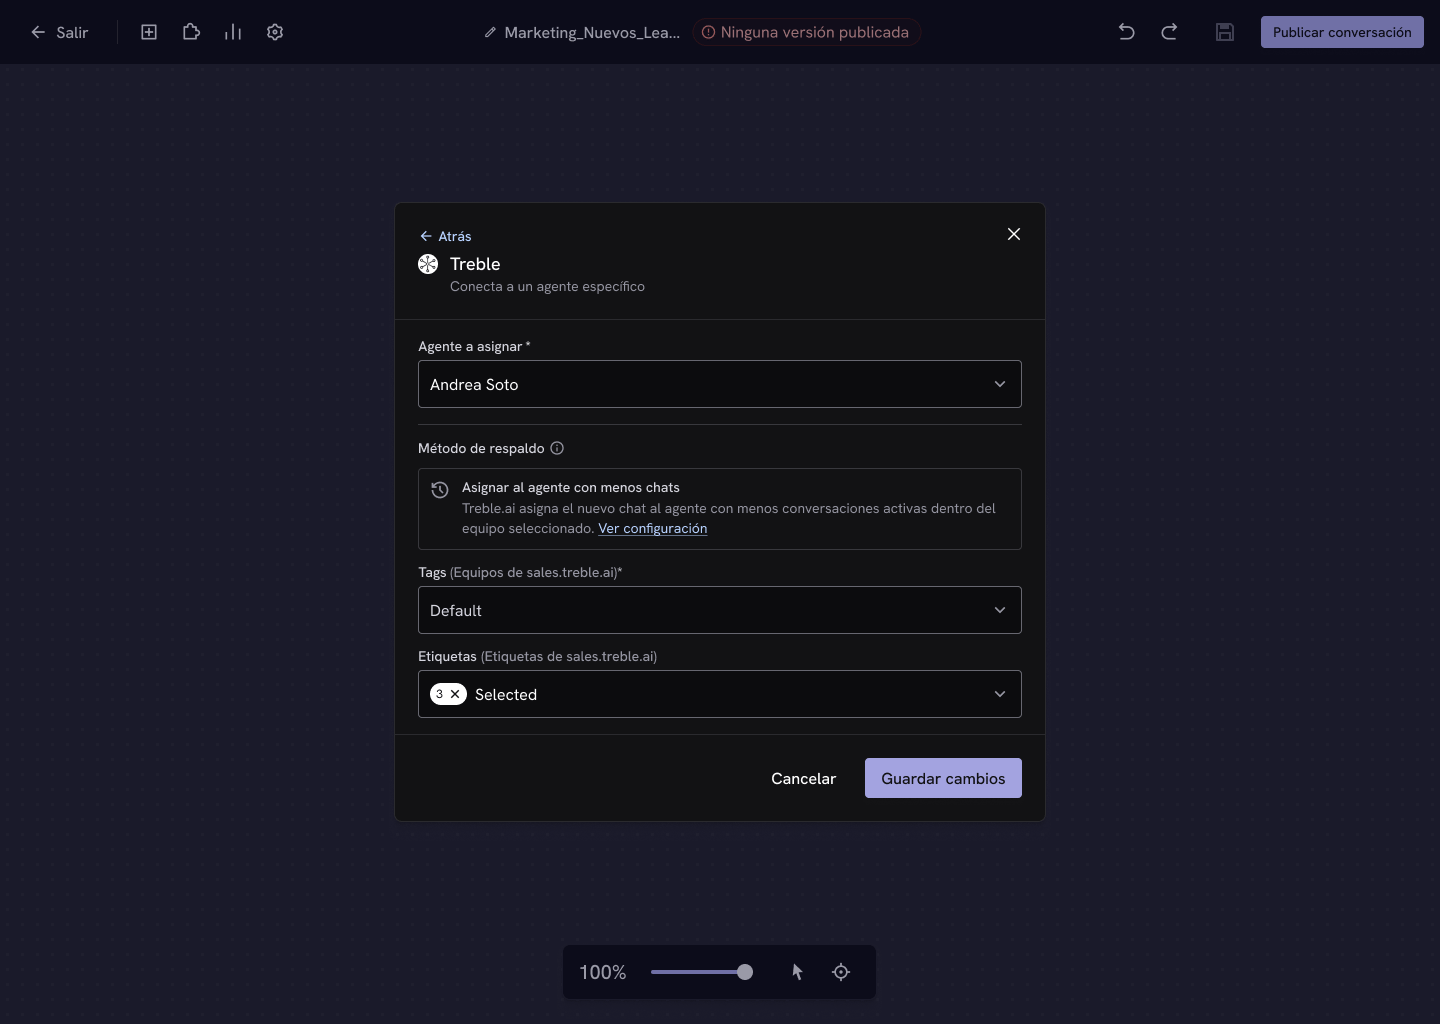Expand the Etiquetas dropdown chevron
Viewport: 1440px width, 1024px height.
[1000, 694]
